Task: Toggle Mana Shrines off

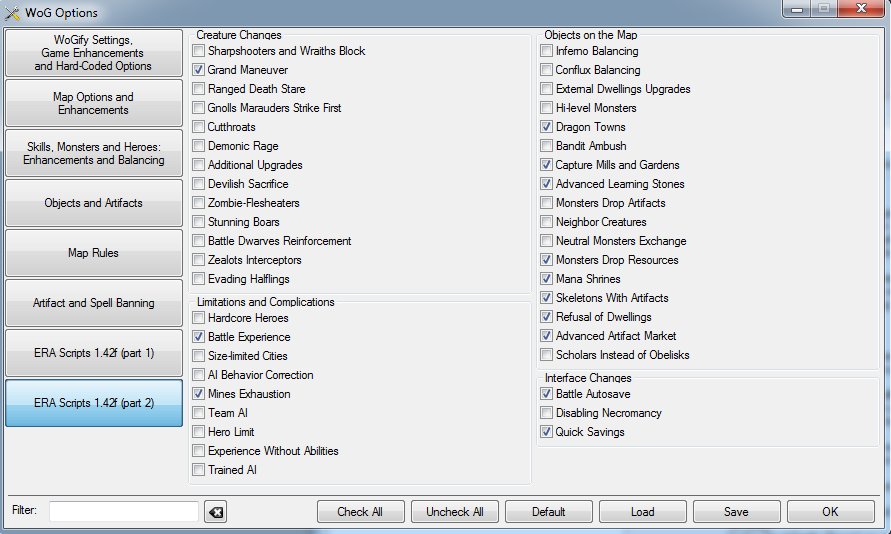Action: (546, 279)
